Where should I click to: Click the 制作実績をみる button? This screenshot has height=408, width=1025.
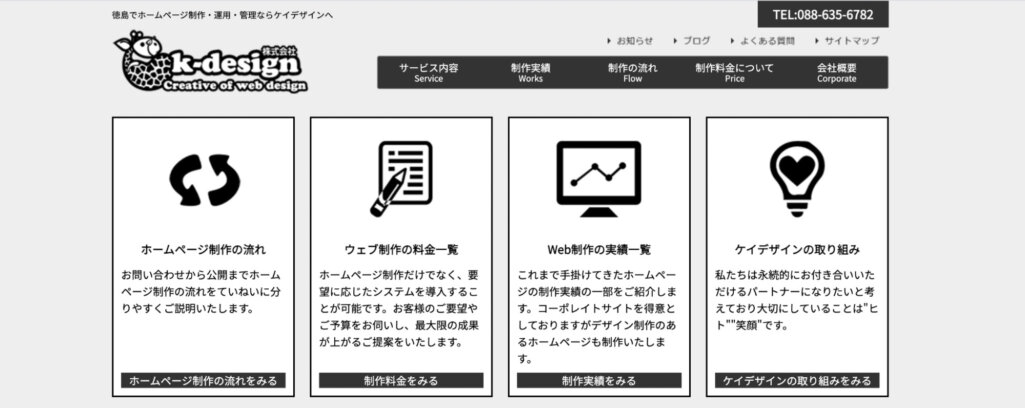tap(599, 381)
